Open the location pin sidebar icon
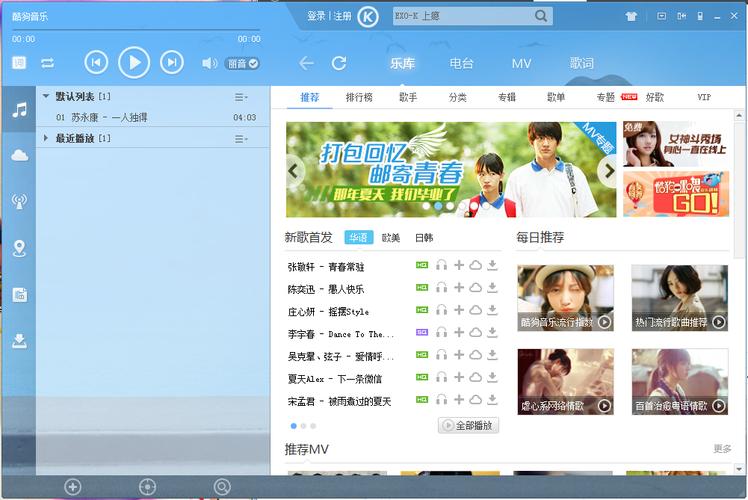748x500 pixels. (x=19, y=248)
